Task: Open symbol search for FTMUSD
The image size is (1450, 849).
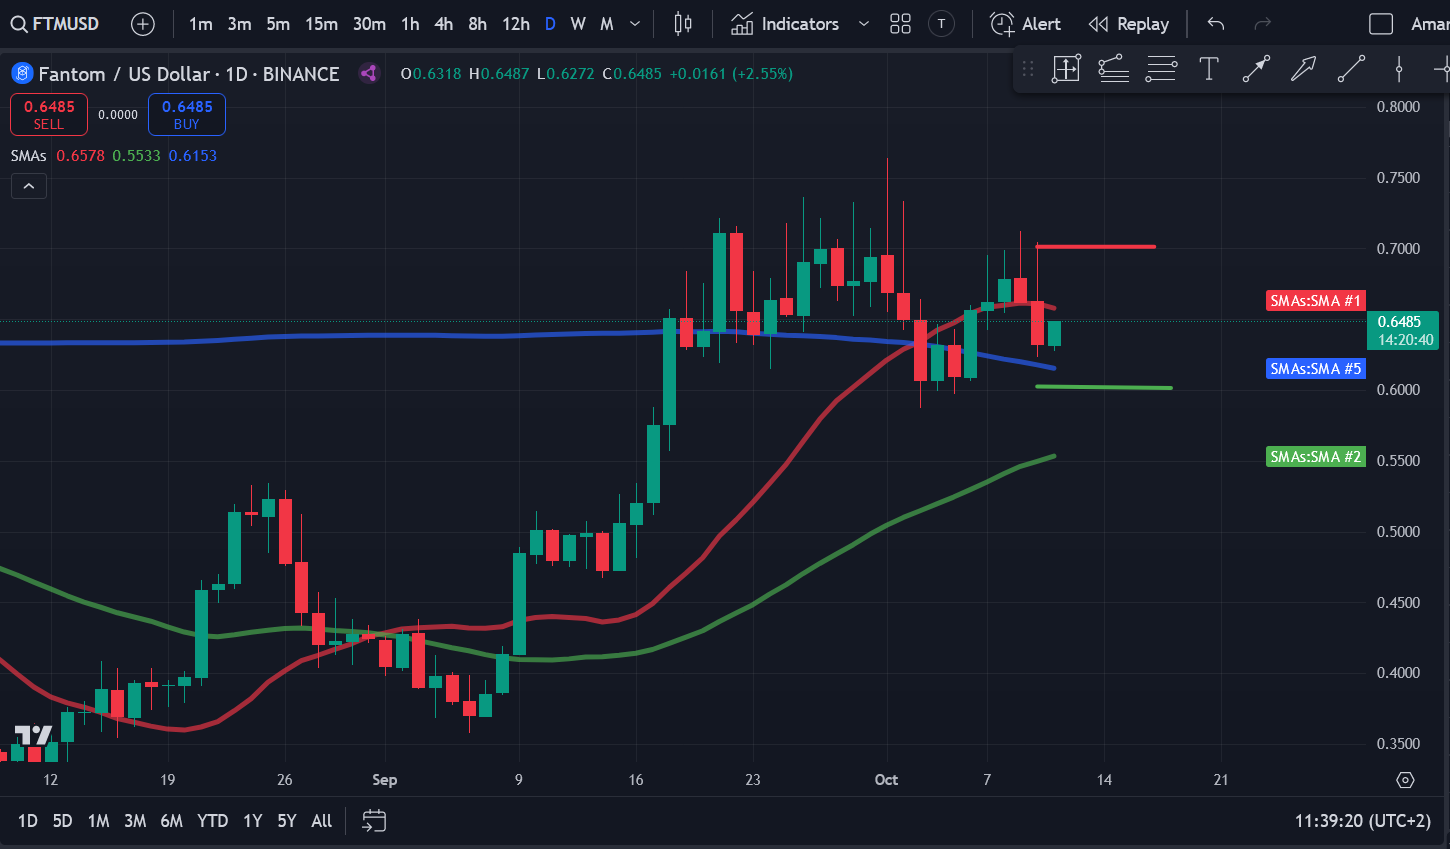Action: [56, 24]
